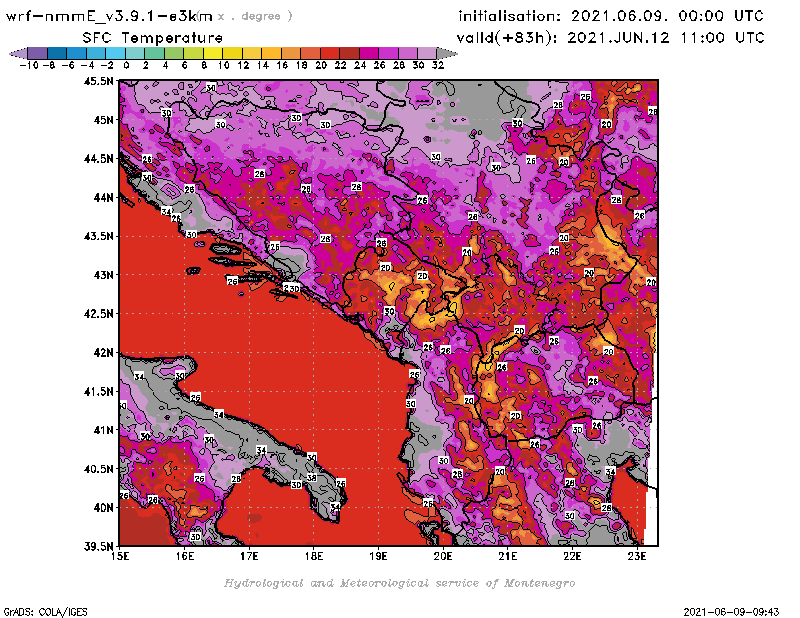
Task: Click the 'SFC Temperature' heading
Action: click(x=153, y=38)
